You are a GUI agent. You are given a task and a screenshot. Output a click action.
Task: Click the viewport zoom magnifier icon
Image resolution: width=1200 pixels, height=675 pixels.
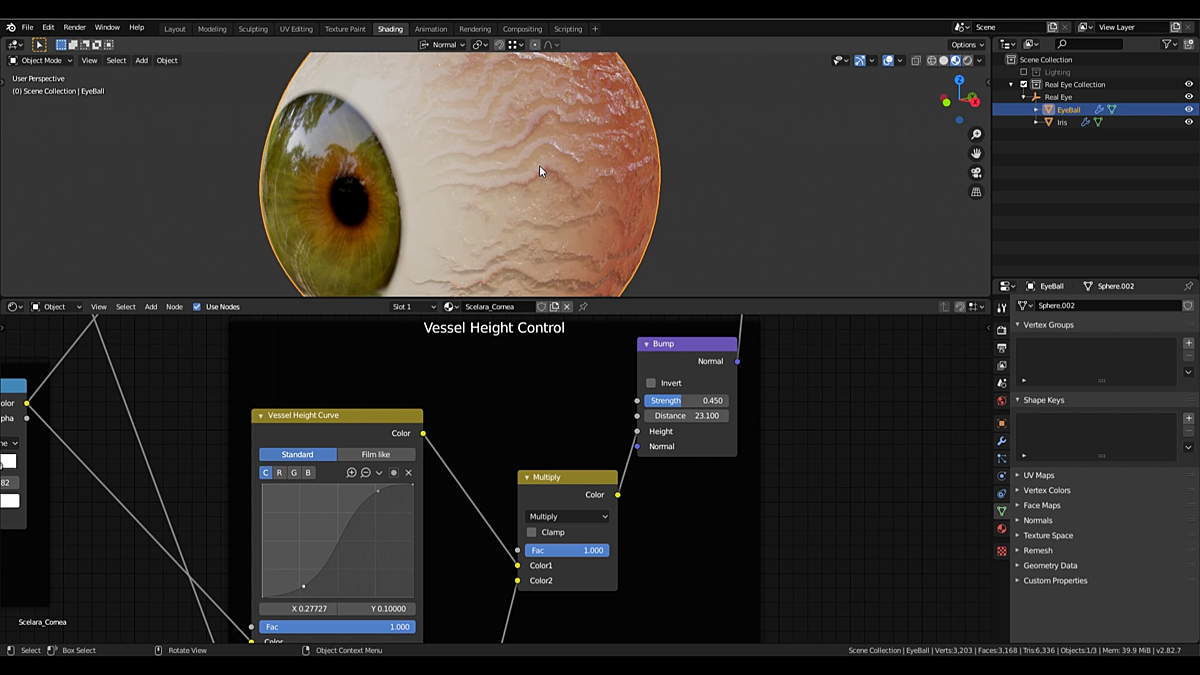coord(976,133)
